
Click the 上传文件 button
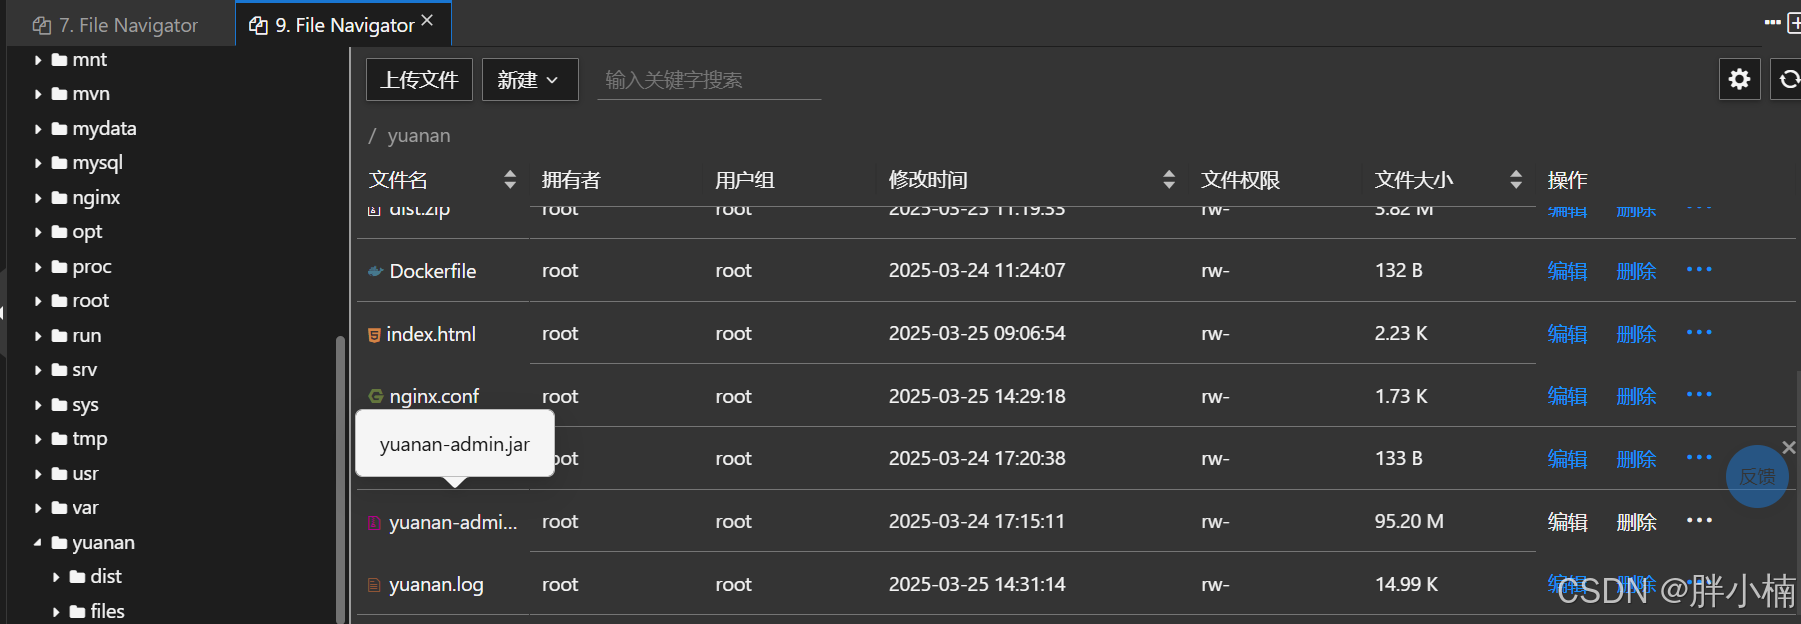[x=419, y=80]
